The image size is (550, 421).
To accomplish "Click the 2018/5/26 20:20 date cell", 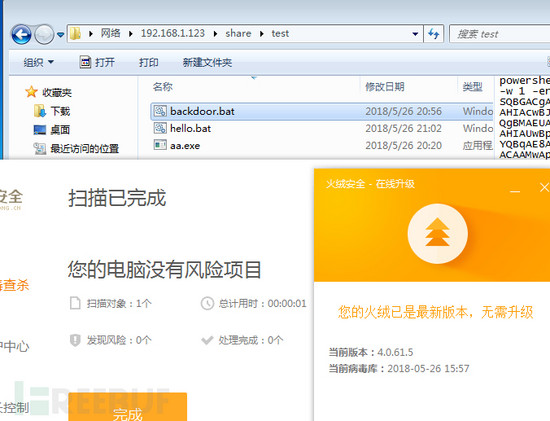I will (x=403, y=145).
